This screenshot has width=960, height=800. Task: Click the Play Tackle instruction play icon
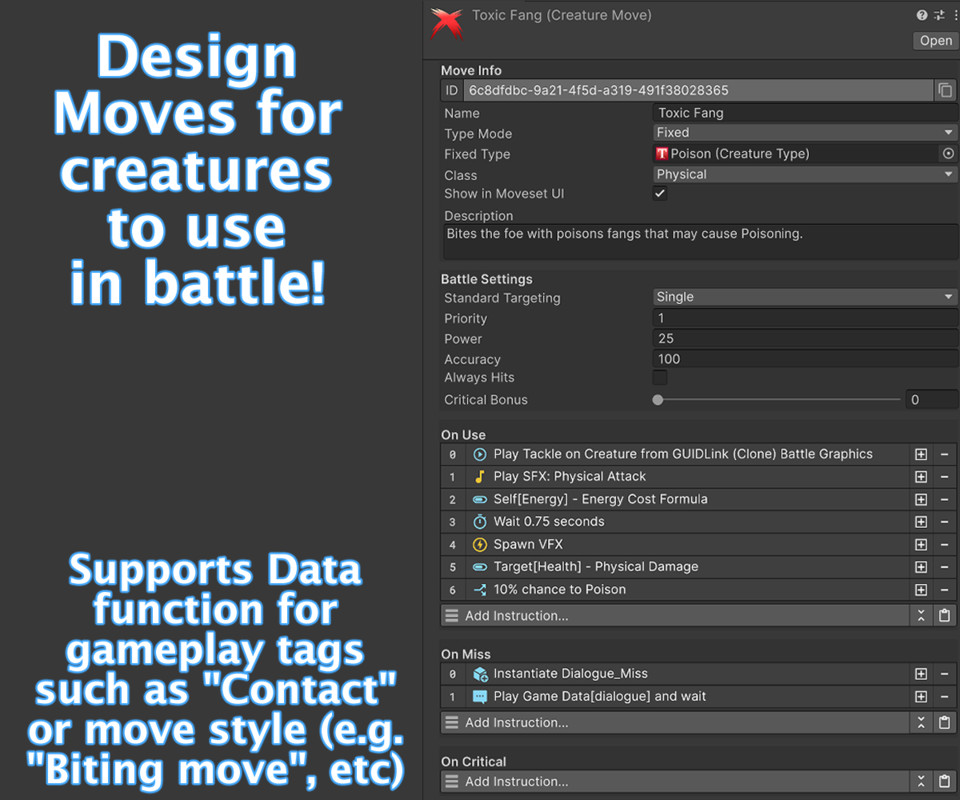pyautogui.click(x=480, y=454)
